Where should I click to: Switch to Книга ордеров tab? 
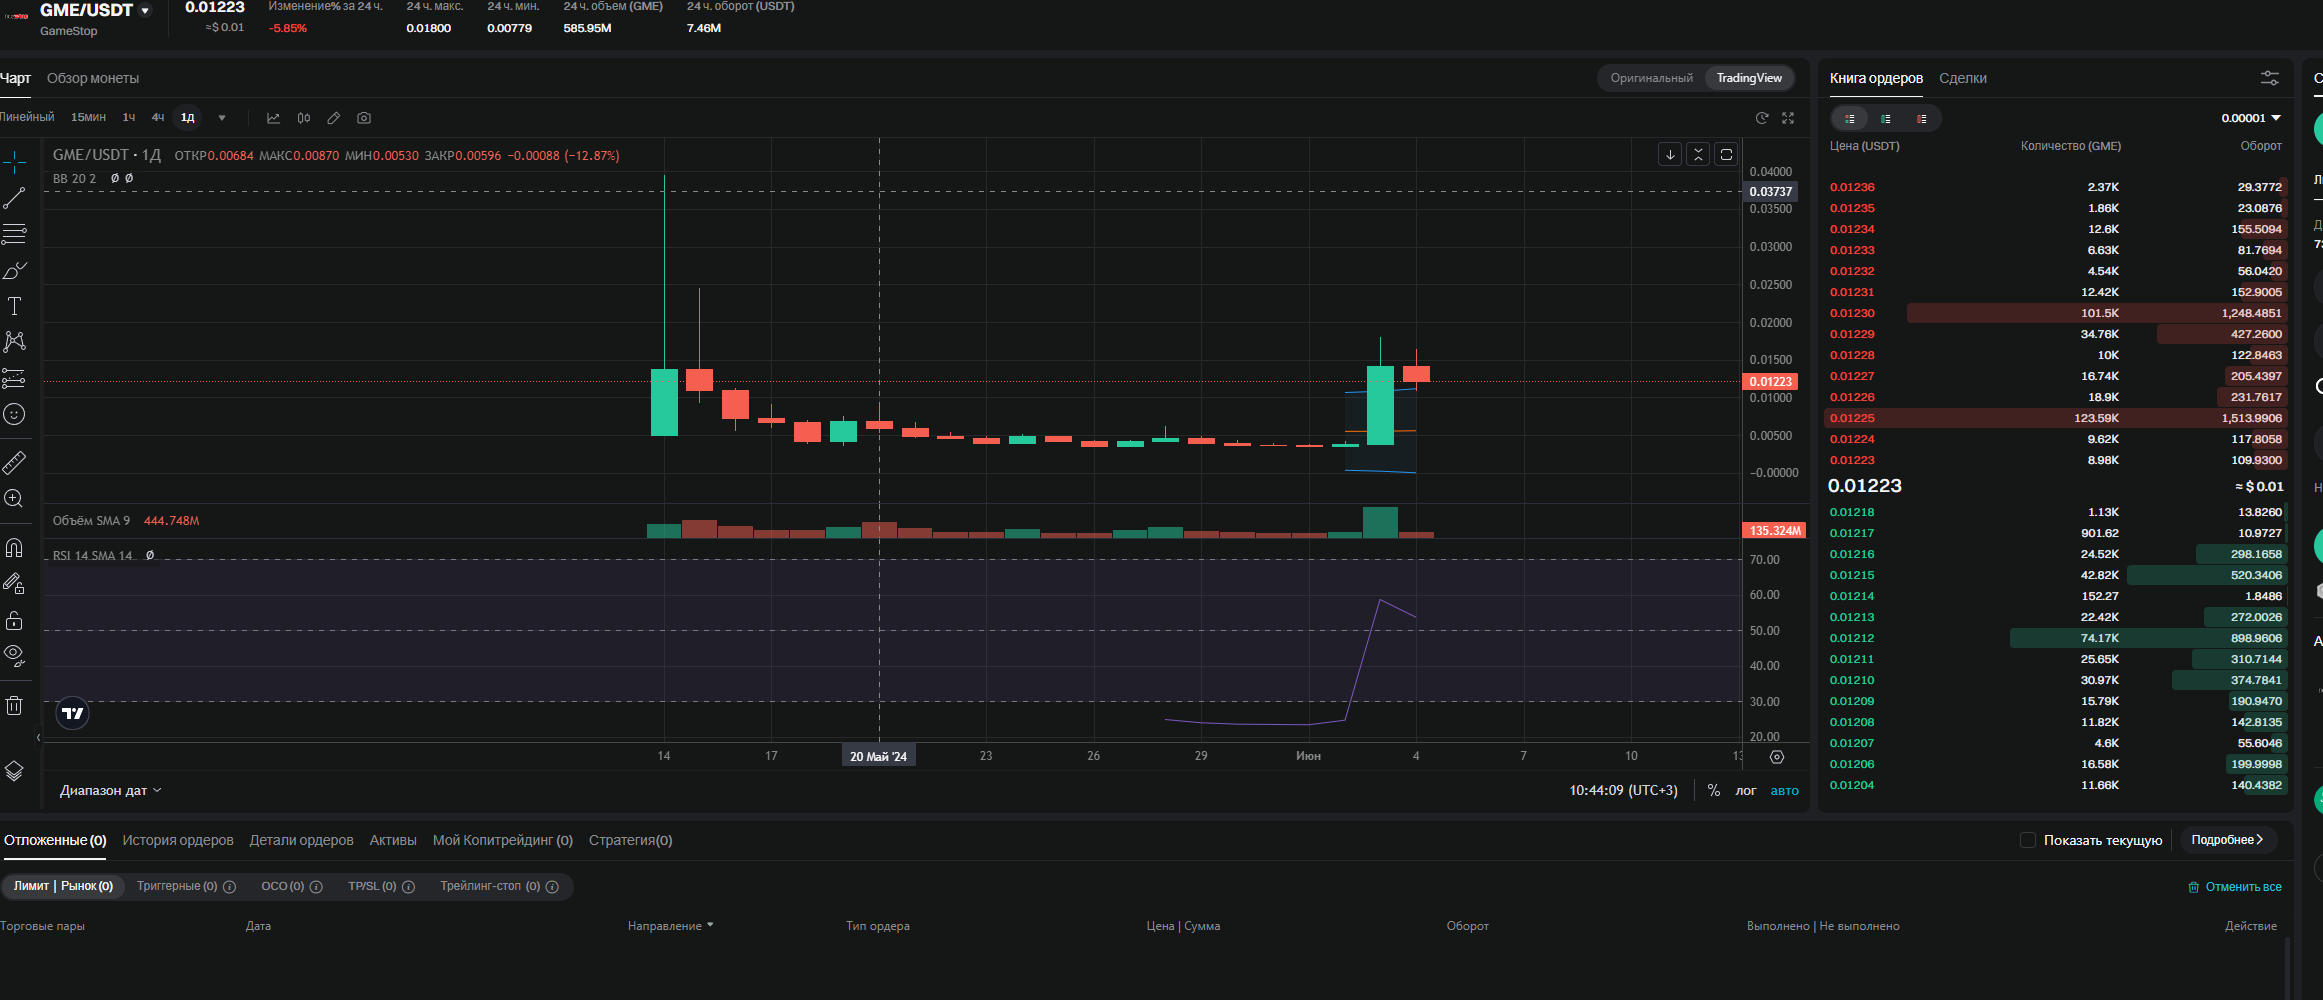pos(1876,78)
